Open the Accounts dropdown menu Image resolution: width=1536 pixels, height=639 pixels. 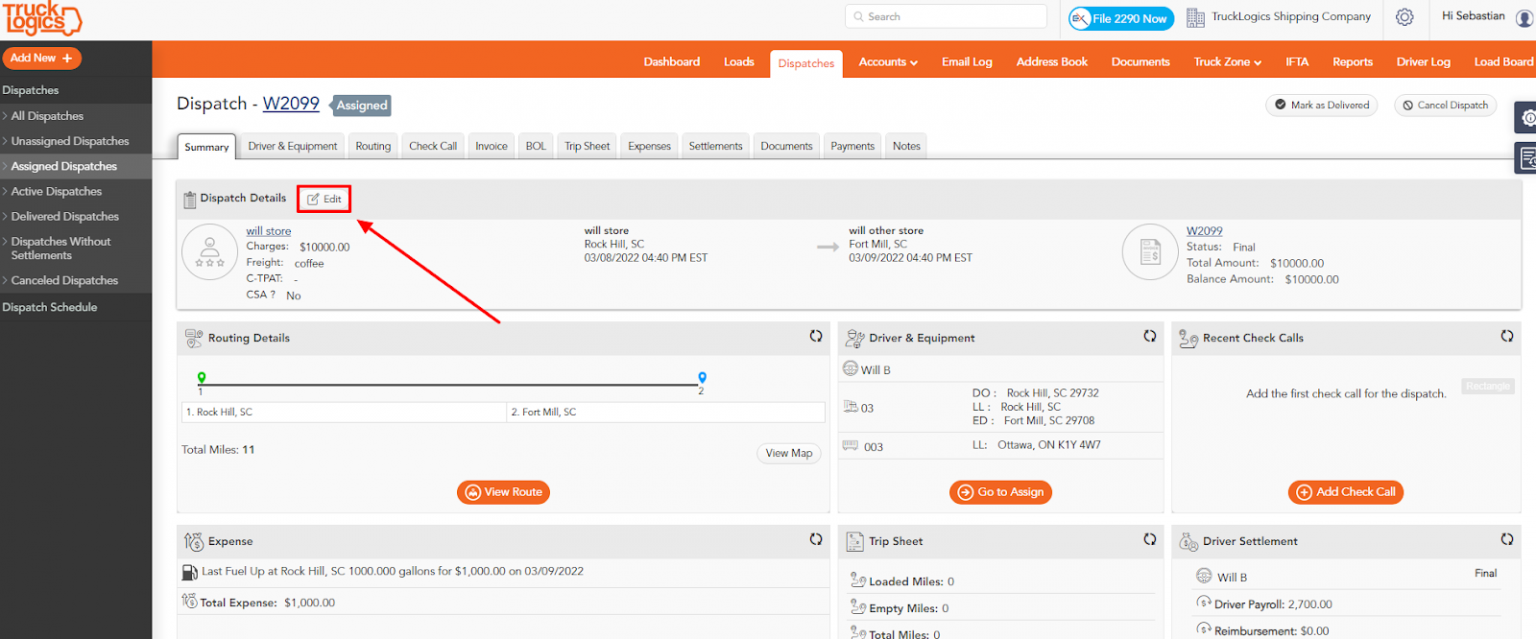tap(887, 61)
